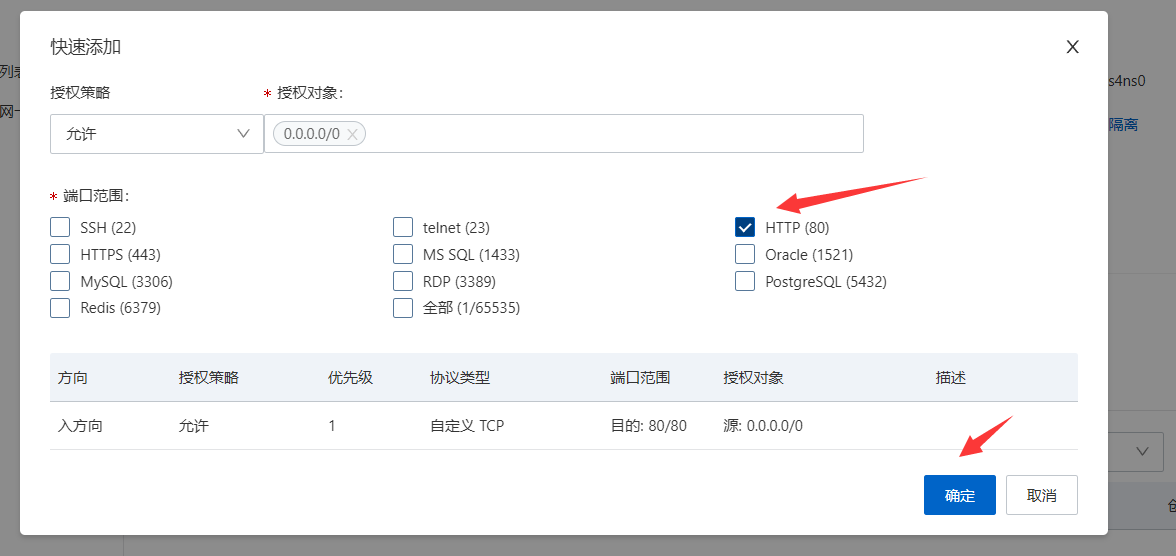This screenshot has width=1176, height=556.
Task: Select the MySQL (3306) checkbox
Action: pos(61,281)
